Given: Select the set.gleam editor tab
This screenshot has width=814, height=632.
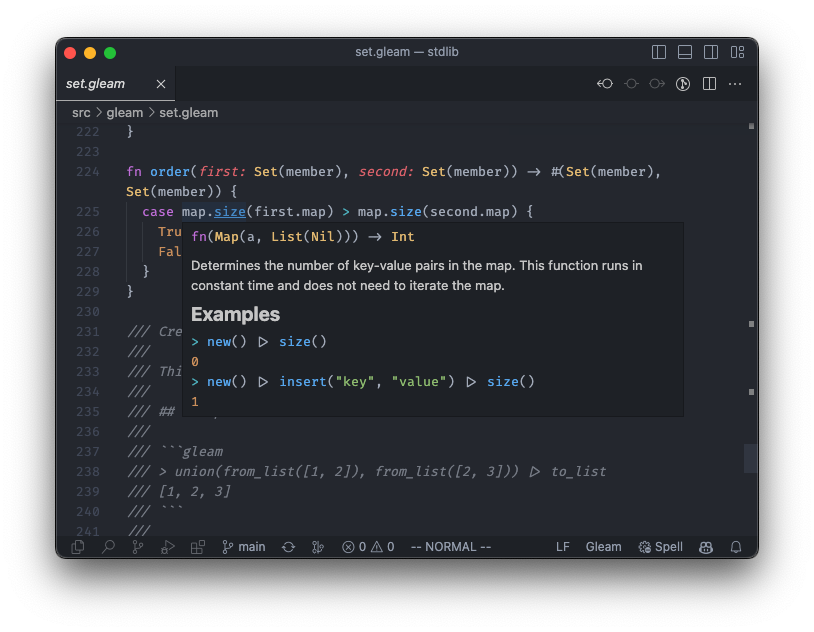Looking at the screenshot, I should (x=115, y=84).
